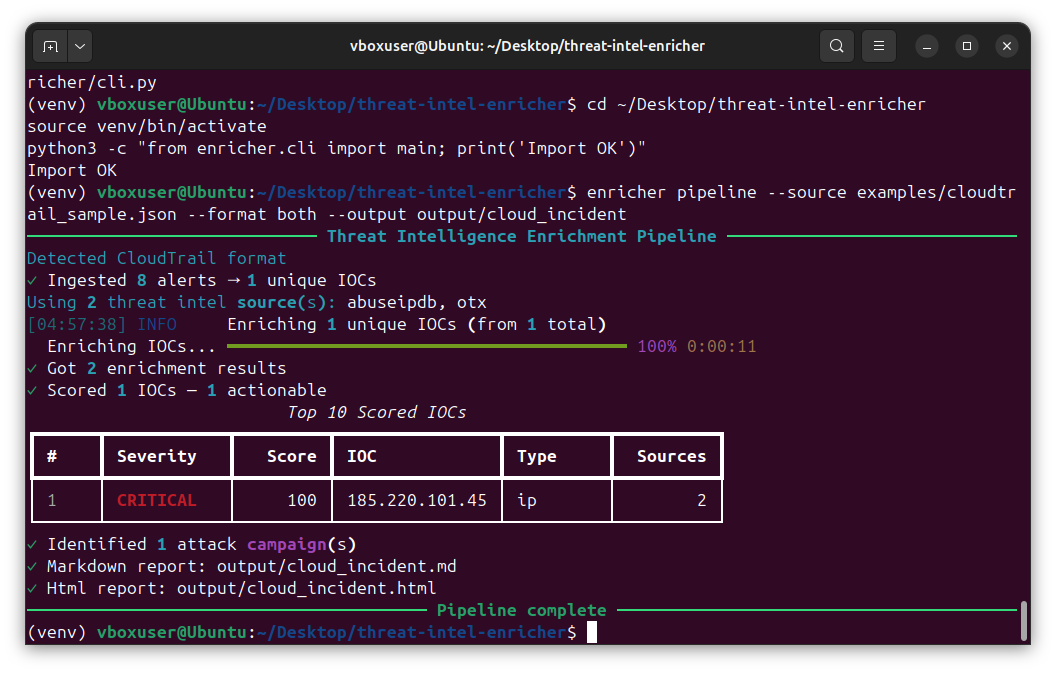
Task: Click the Scored 1 IOCs actionable line
Action: [177, 391]
